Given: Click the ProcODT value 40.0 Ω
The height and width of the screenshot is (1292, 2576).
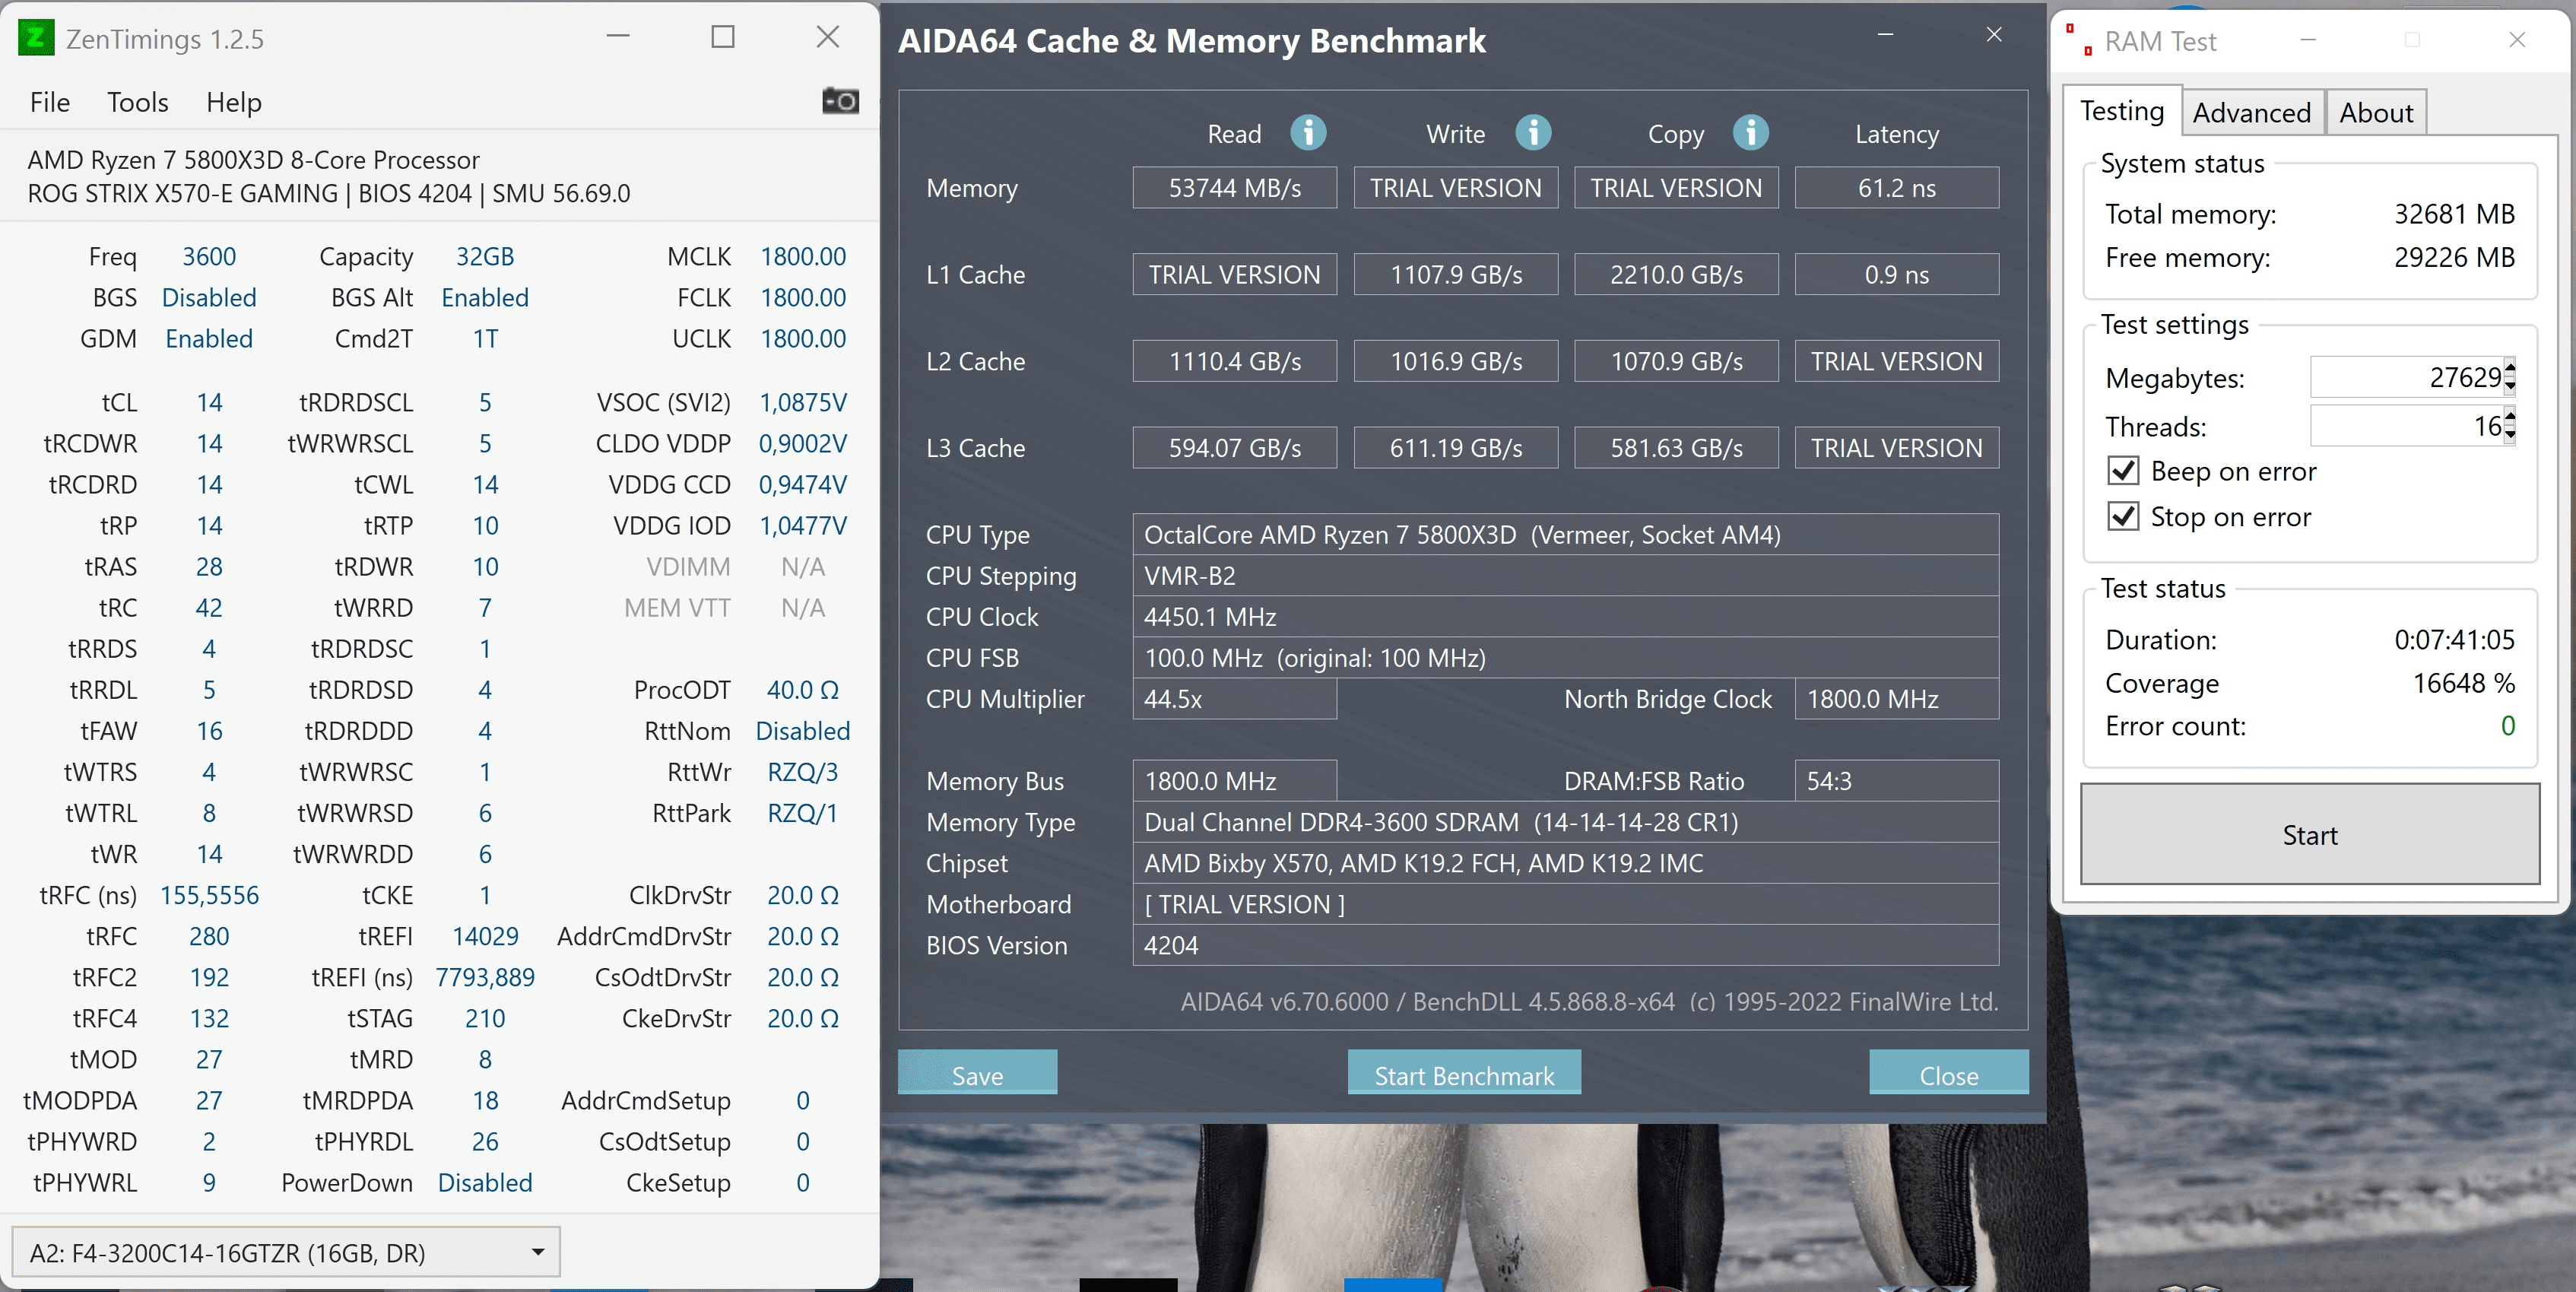Looking at the screenshot, I should pos(803,690).
